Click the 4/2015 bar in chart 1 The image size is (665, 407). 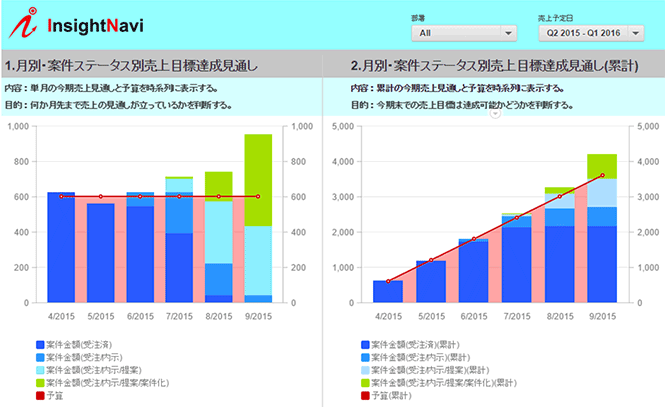(x=61, y=247)
